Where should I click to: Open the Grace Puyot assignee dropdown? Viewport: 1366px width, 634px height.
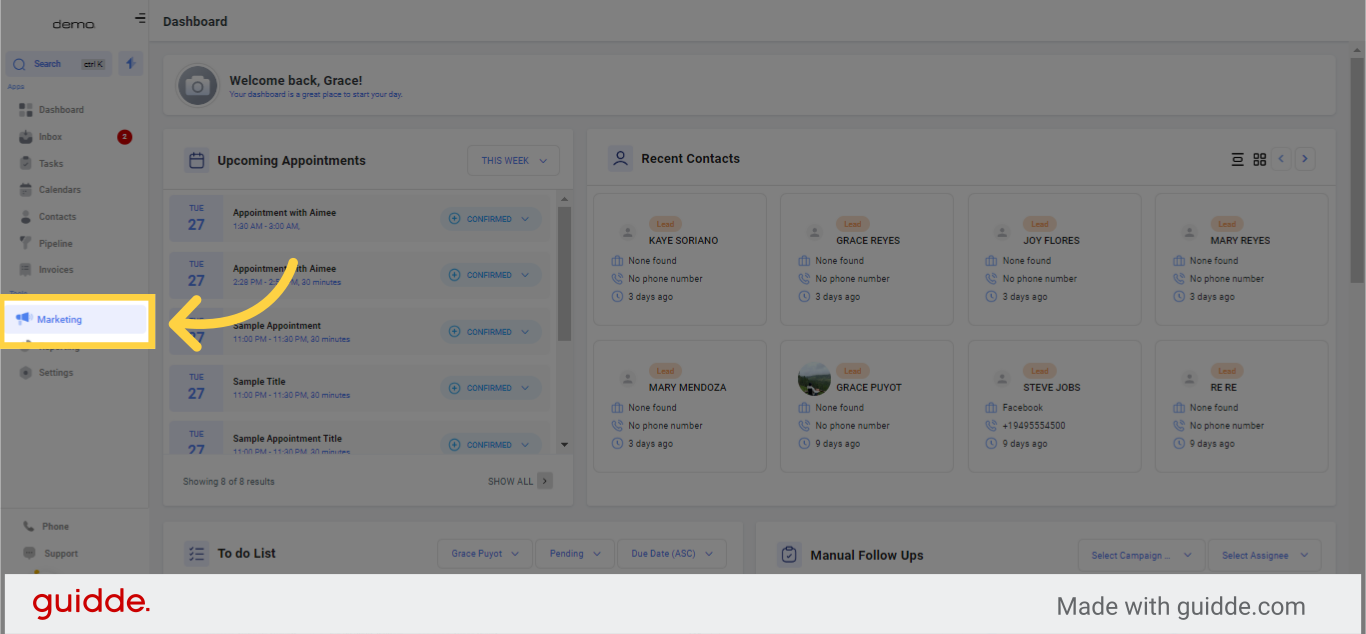(x=484, y=554)
